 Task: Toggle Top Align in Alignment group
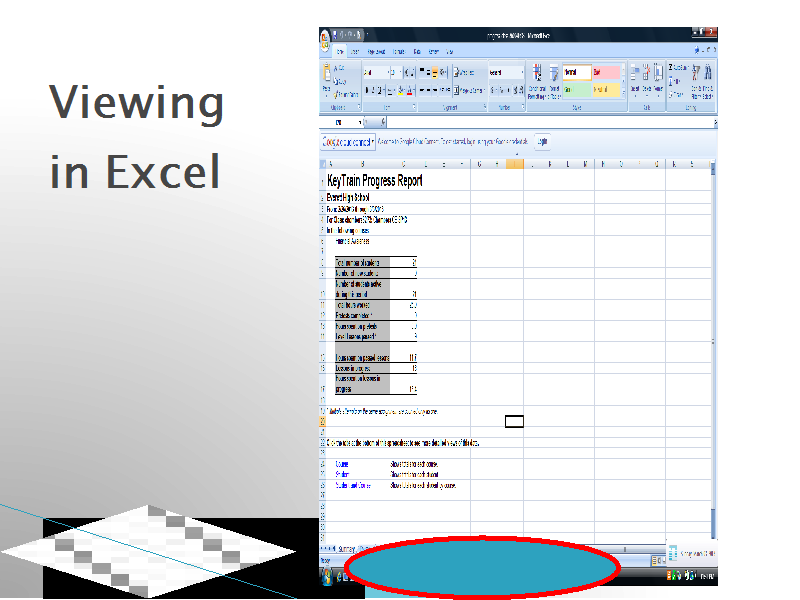422,72
